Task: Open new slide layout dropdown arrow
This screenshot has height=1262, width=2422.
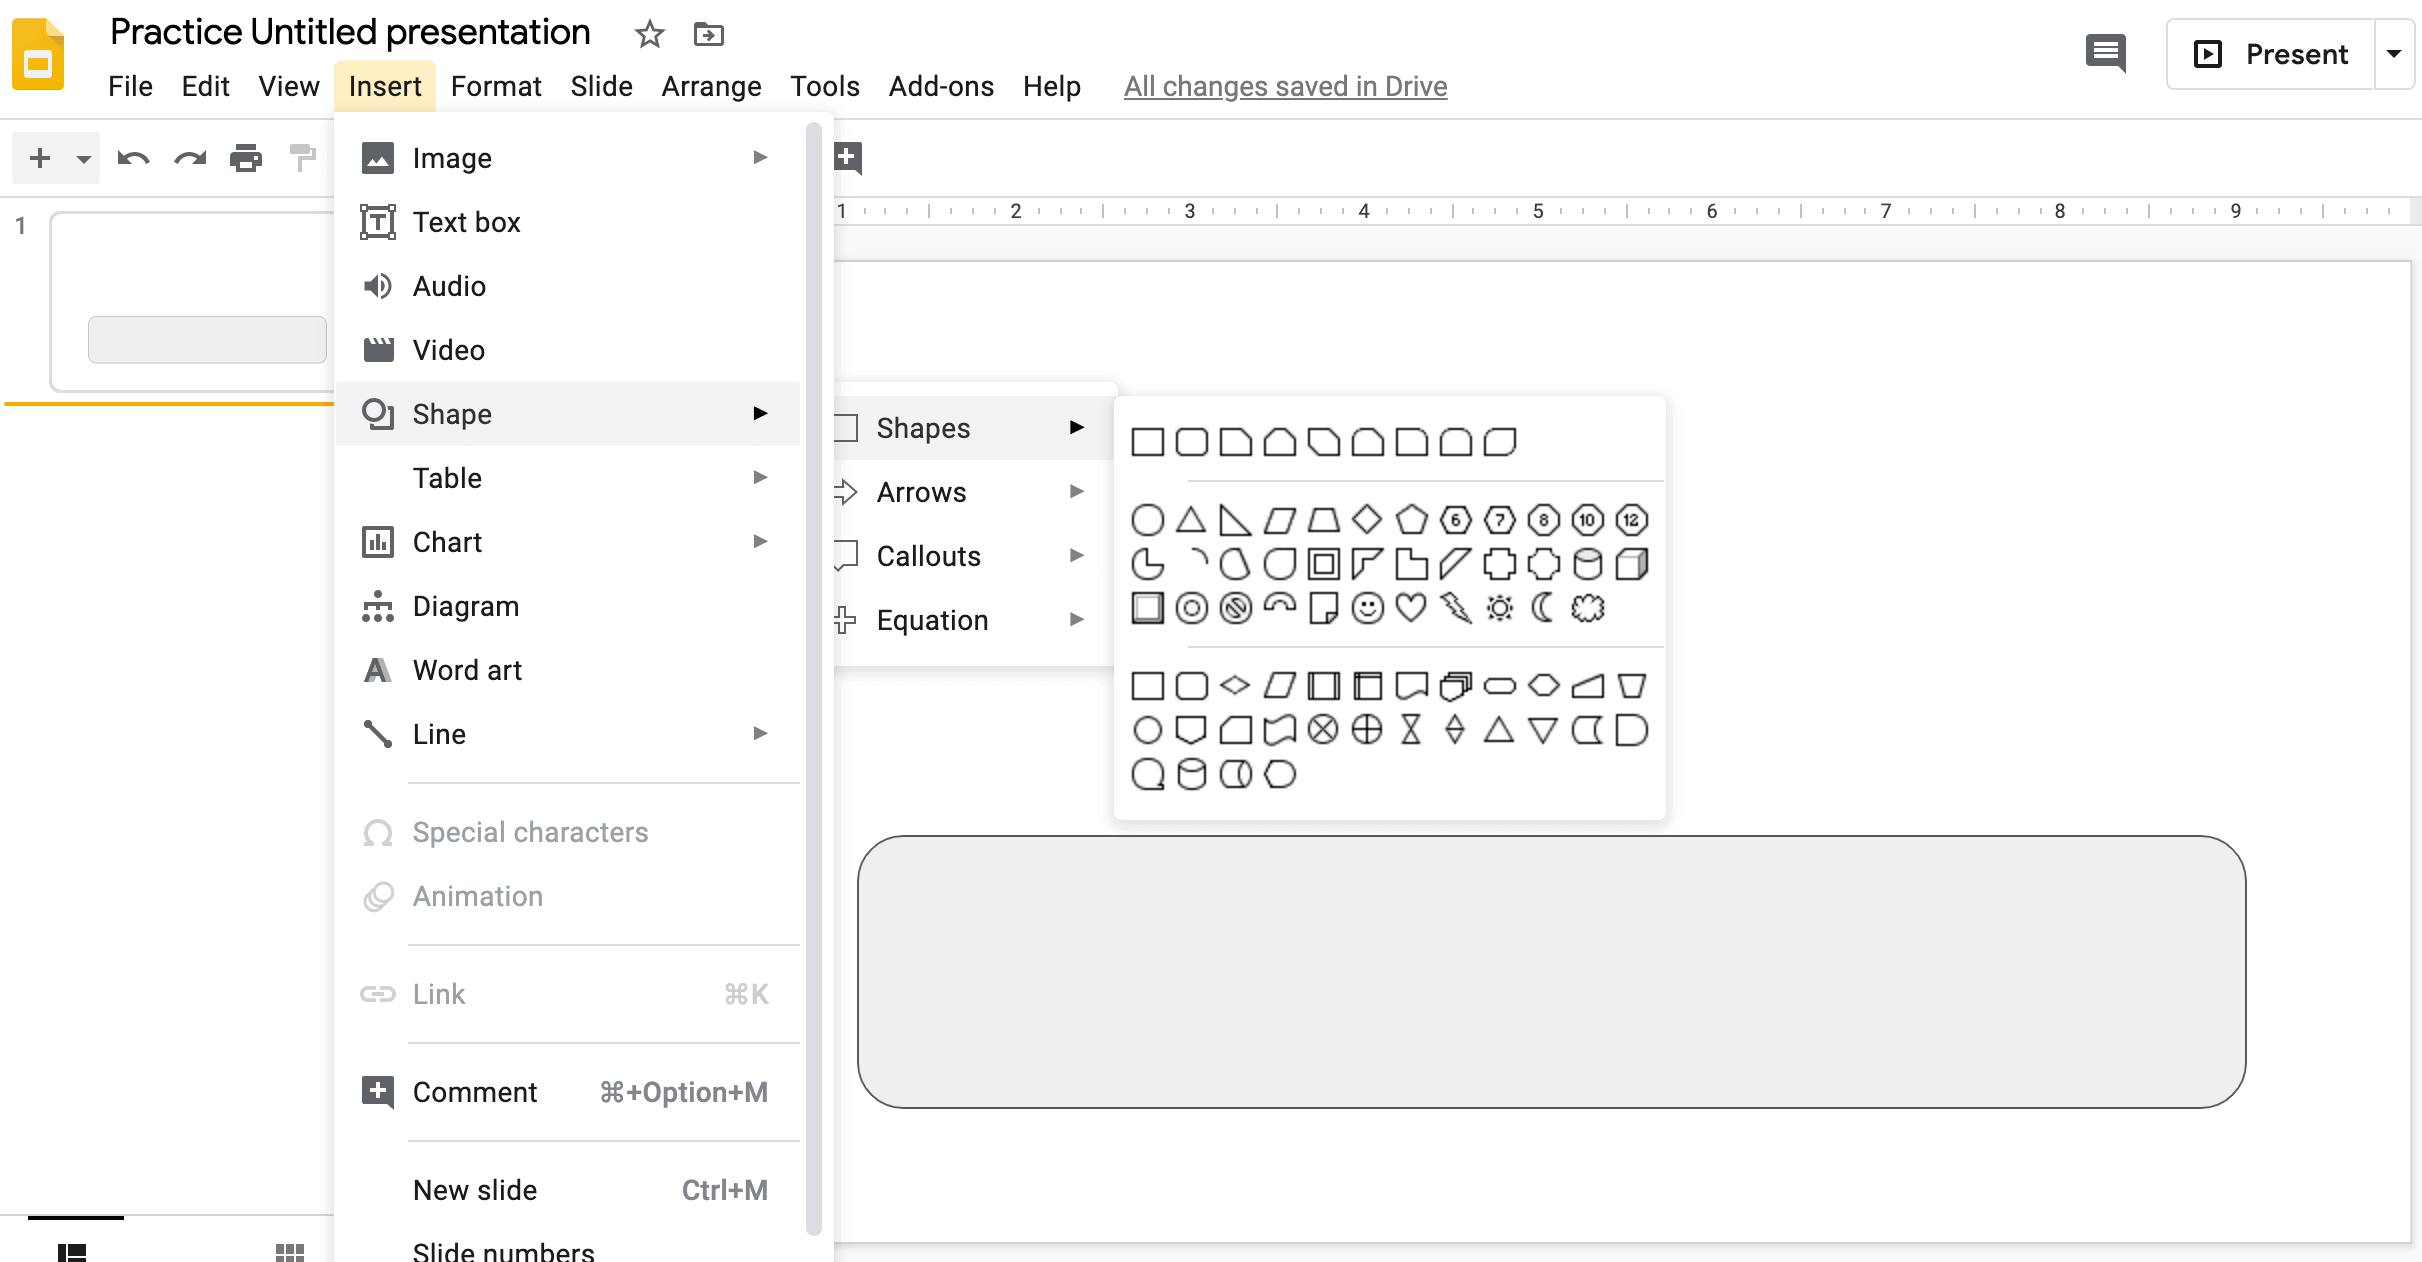Action: 84,158
